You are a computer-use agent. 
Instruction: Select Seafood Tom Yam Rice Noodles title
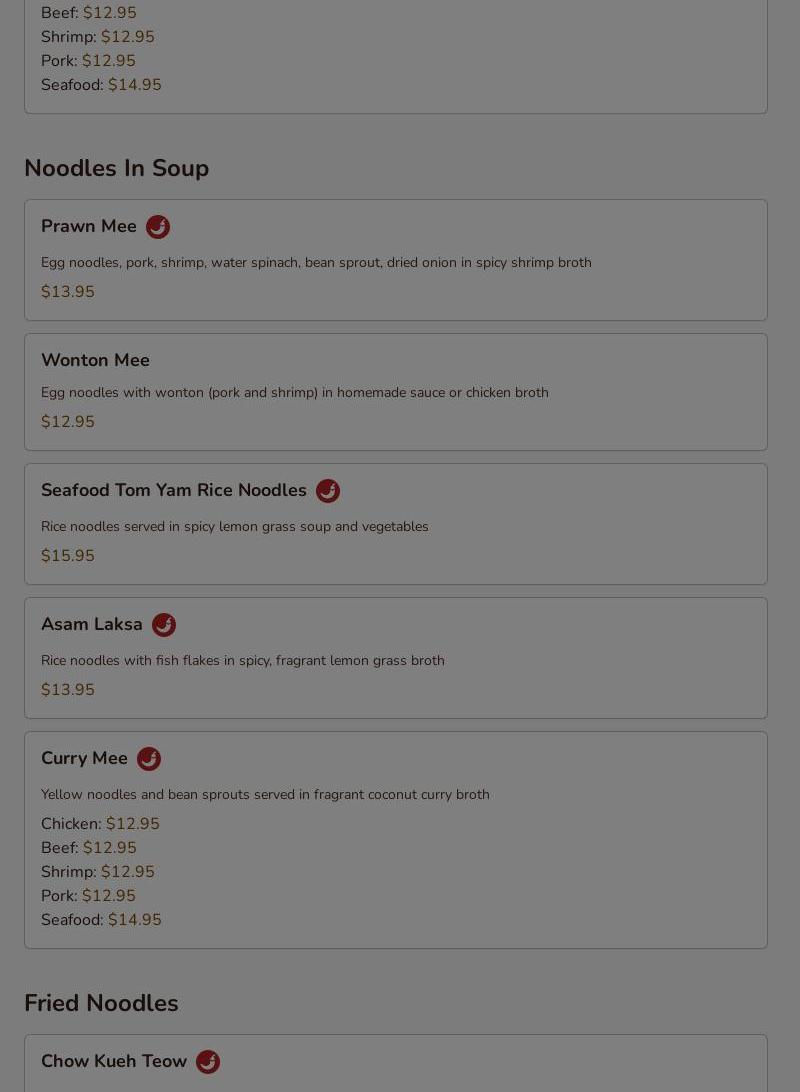pyautogui.click(x=173, y=490)
